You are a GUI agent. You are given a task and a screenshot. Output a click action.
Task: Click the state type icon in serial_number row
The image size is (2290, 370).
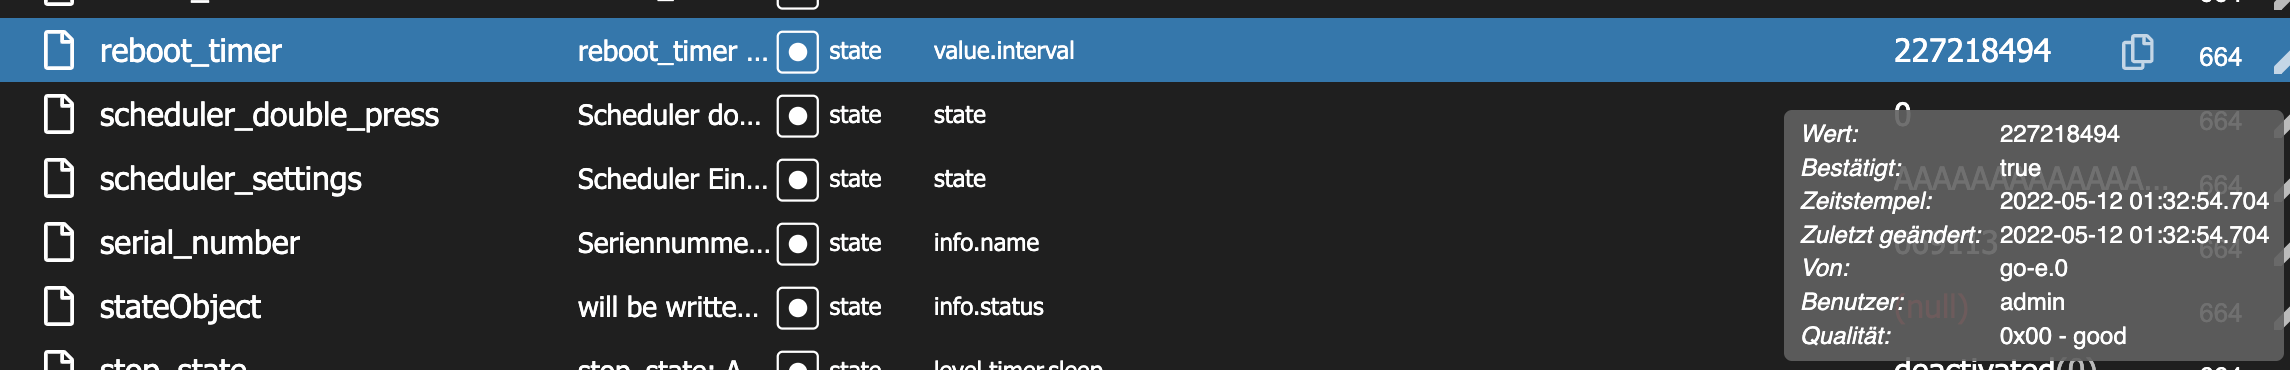[798, 243]
